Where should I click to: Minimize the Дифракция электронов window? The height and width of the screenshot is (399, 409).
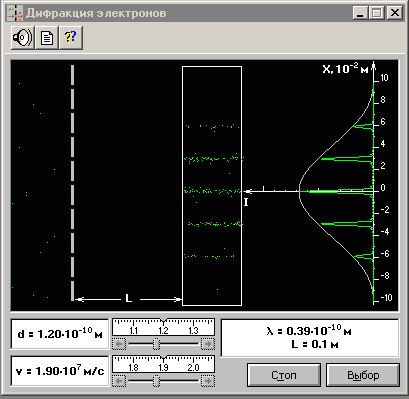point(359,13)
